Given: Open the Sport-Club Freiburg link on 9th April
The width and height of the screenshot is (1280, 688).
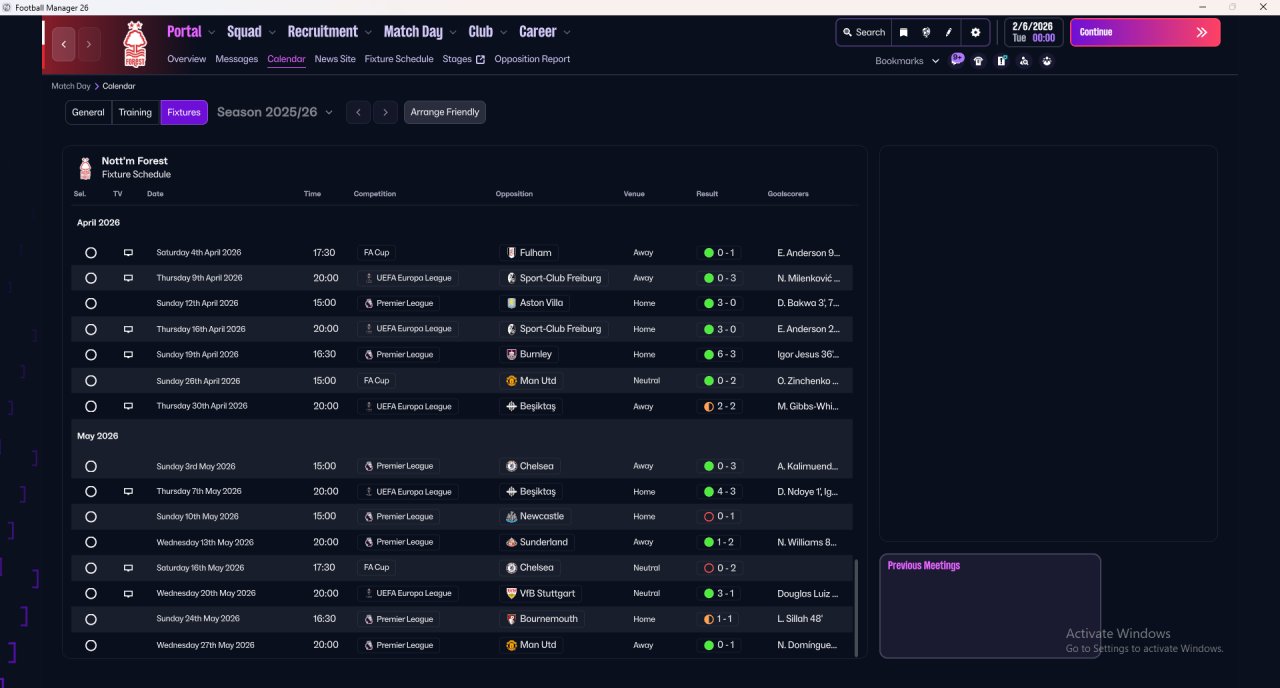Looking at the screenshot, I should click(553, 278).
